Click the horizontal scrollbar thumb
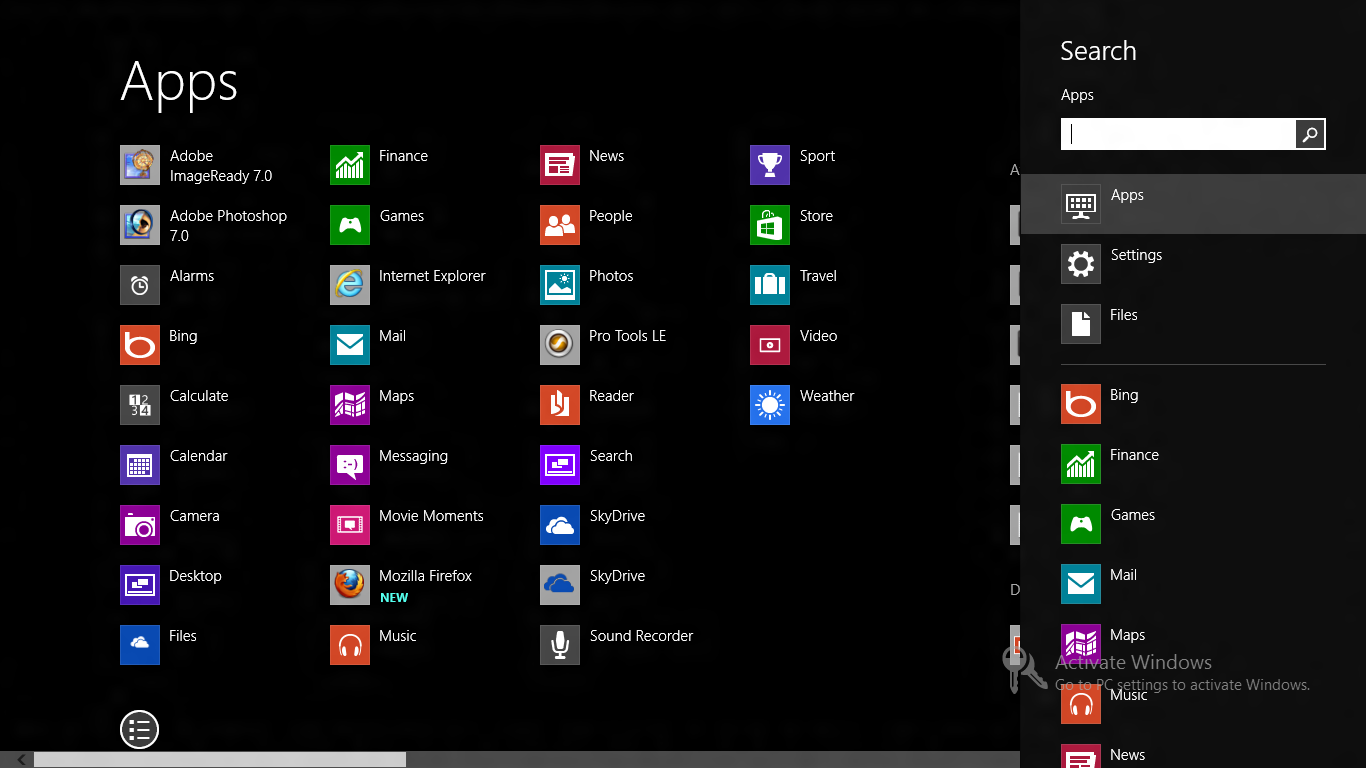 point(220,760)
